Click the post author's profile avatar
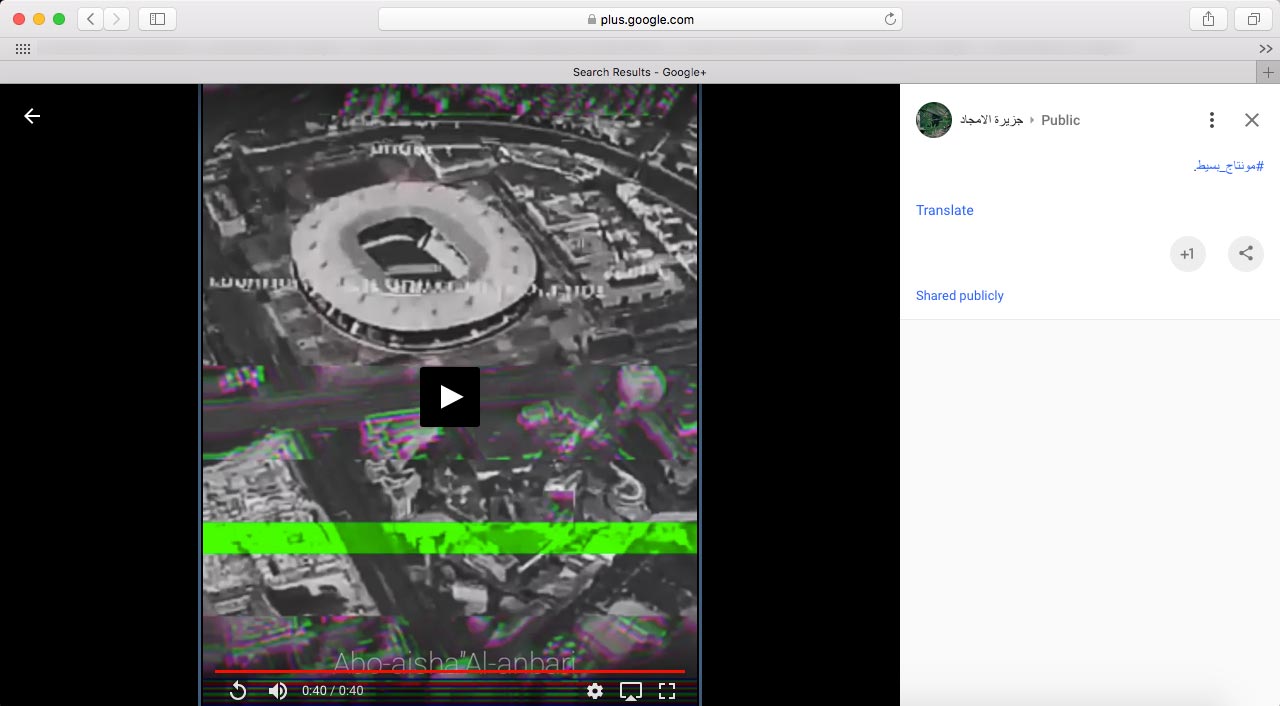Image resolution: width=1280 pixels, height=706 pixels. (x=933, y=120)
